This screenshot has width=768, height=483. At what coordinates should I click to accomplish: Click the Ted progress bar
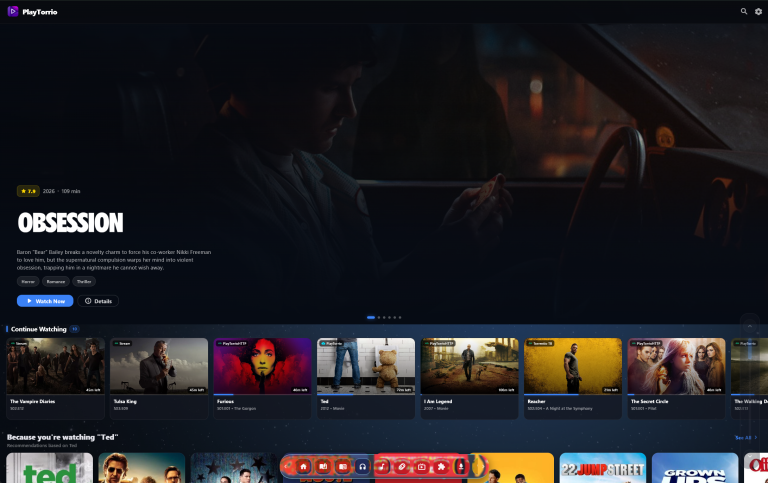click(366, 394)
